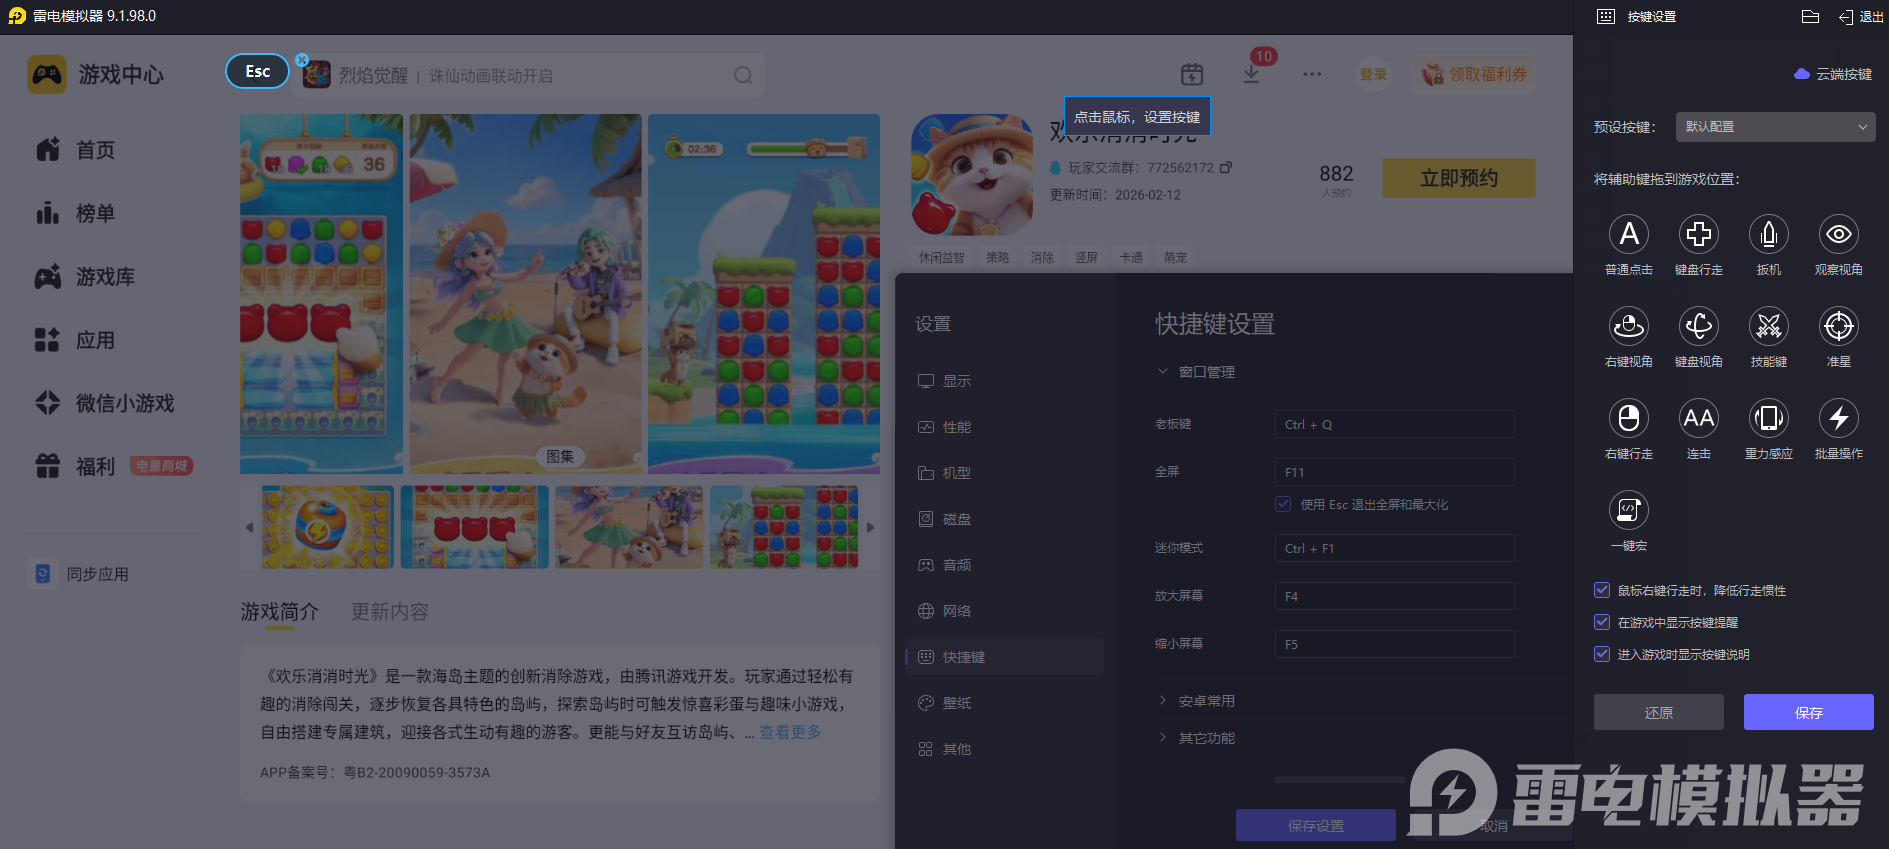Open the 预设按键 默认配置 dropdown
Screen dimensions: 1889x849
[x=1775, y=127]
